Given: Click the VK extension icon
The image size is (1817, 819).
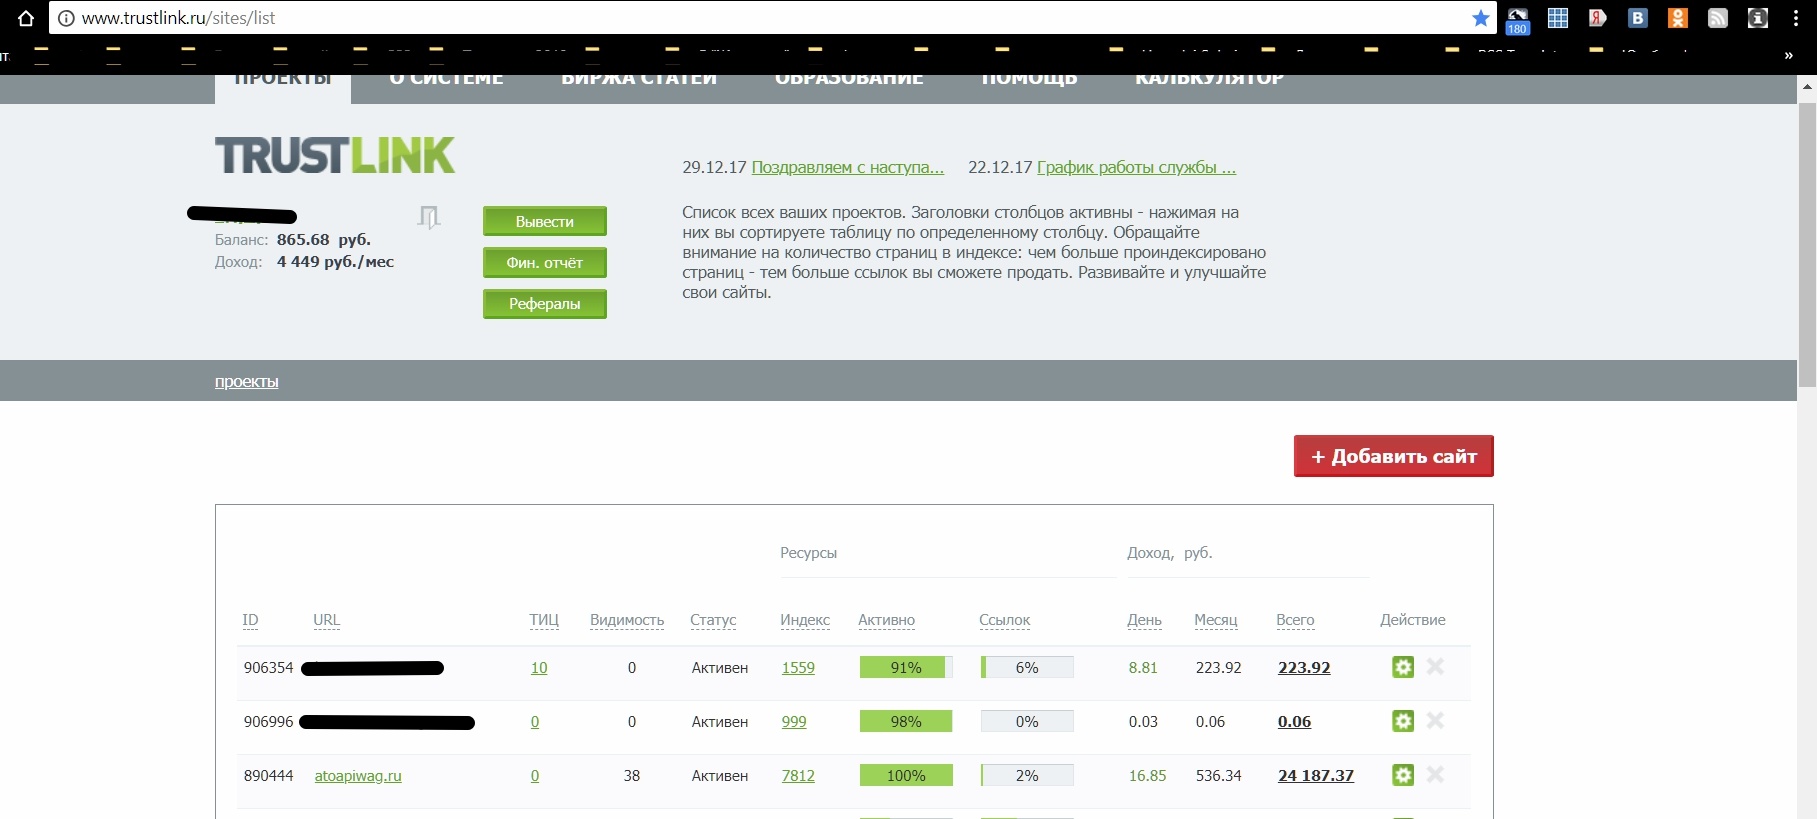Looking at the screenshot, I should [1638, 18].
